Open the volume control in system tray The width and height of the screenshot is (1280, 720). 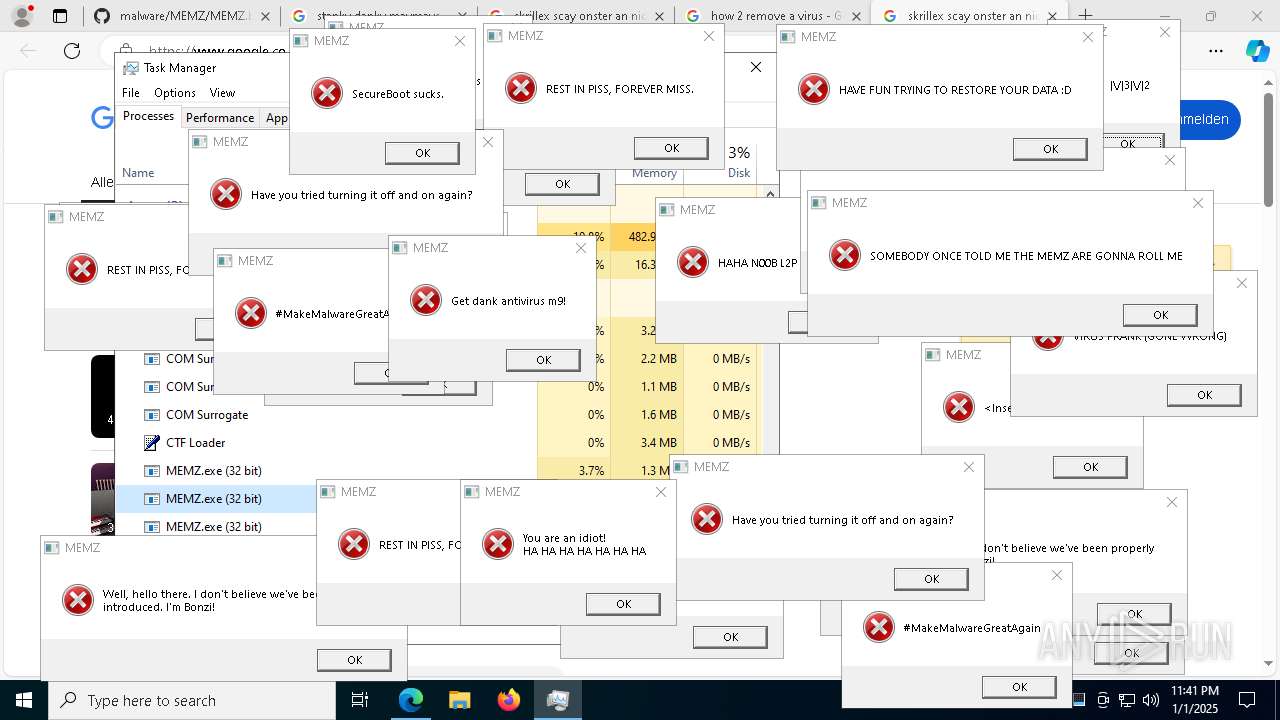pos(1151,700)
